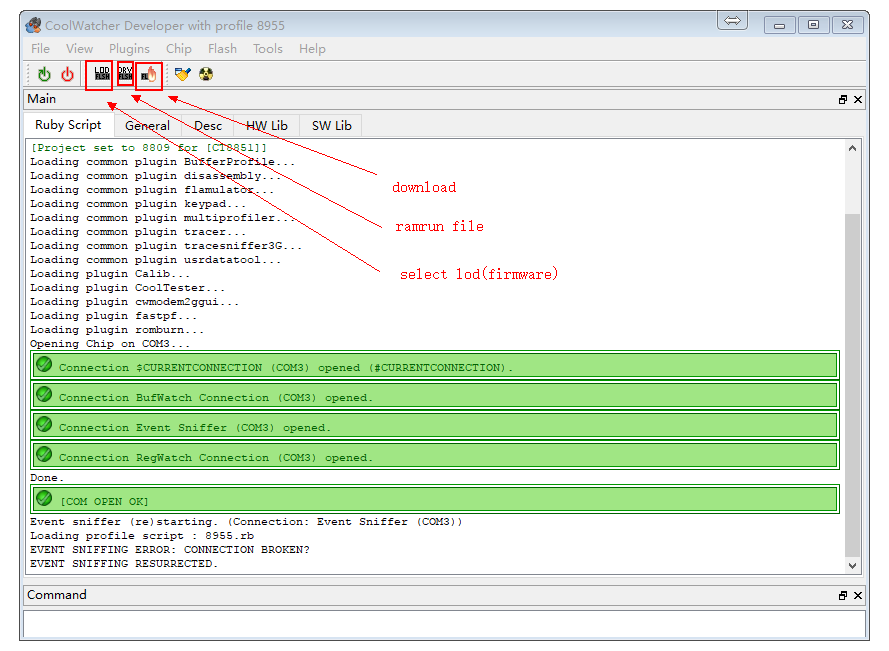Click the CoolWatcher app icon in title bar

click(34, 25)
